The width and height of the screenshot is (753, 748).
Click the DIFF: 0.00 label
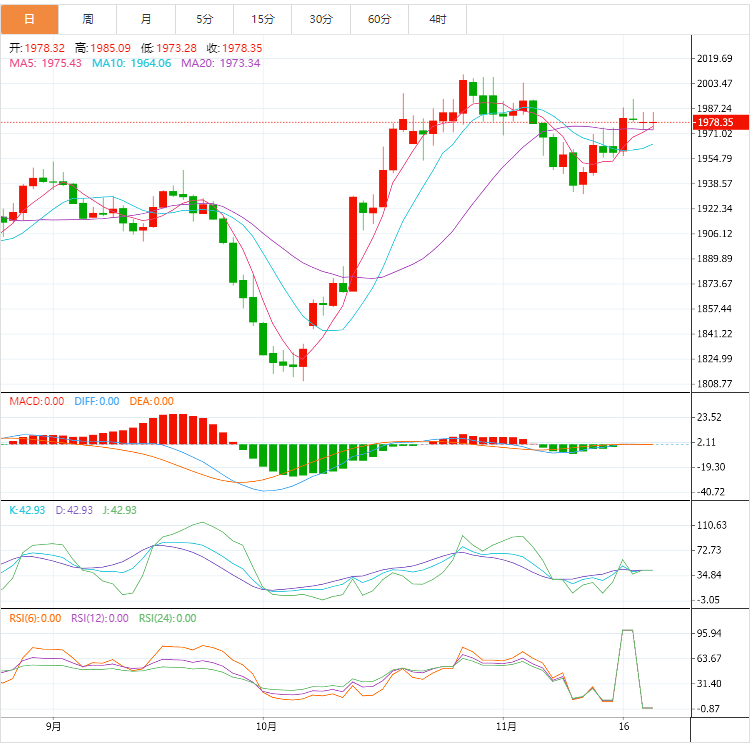[x=96, y=401]
